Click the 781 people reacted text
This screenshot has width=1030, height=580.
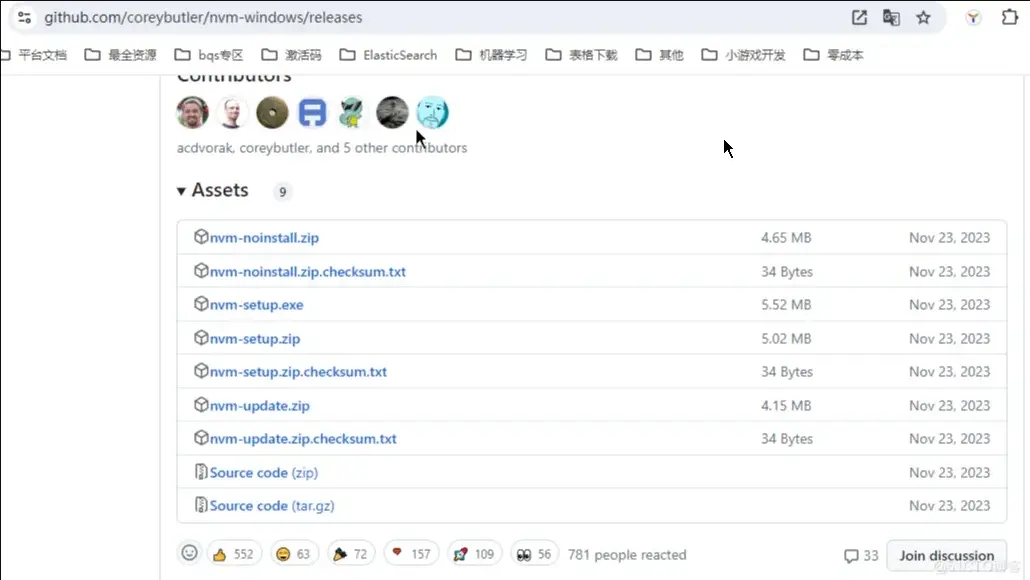point(627,555)
